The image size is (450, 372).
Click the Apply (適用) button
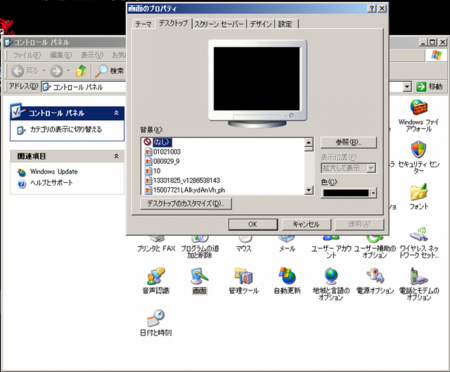[359, 224]
